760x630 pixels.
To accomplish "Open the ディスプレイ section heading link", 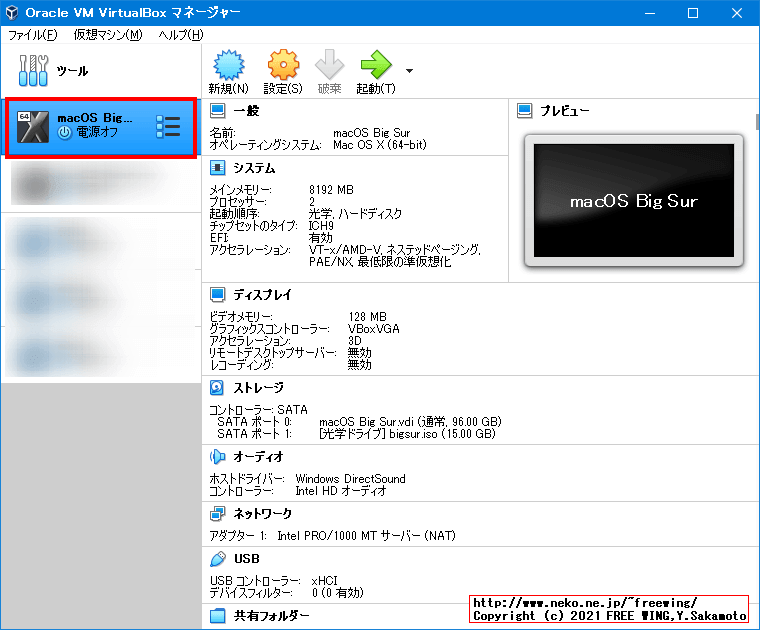I will point(262,295).
